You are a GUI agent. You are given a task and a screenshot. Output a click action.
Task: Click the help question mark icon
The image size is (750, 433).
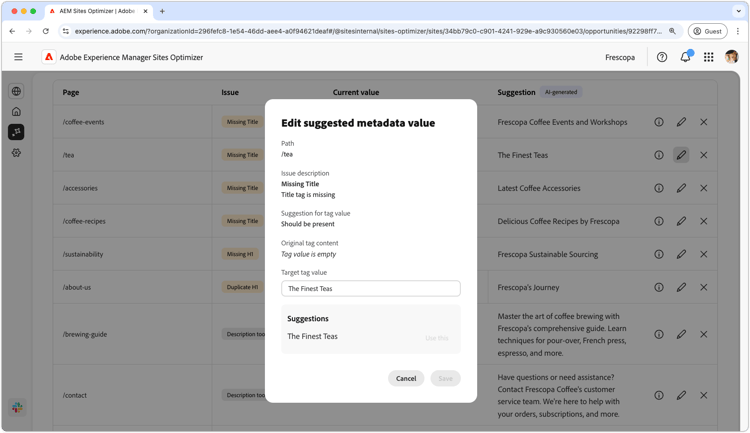click(662, 57)
